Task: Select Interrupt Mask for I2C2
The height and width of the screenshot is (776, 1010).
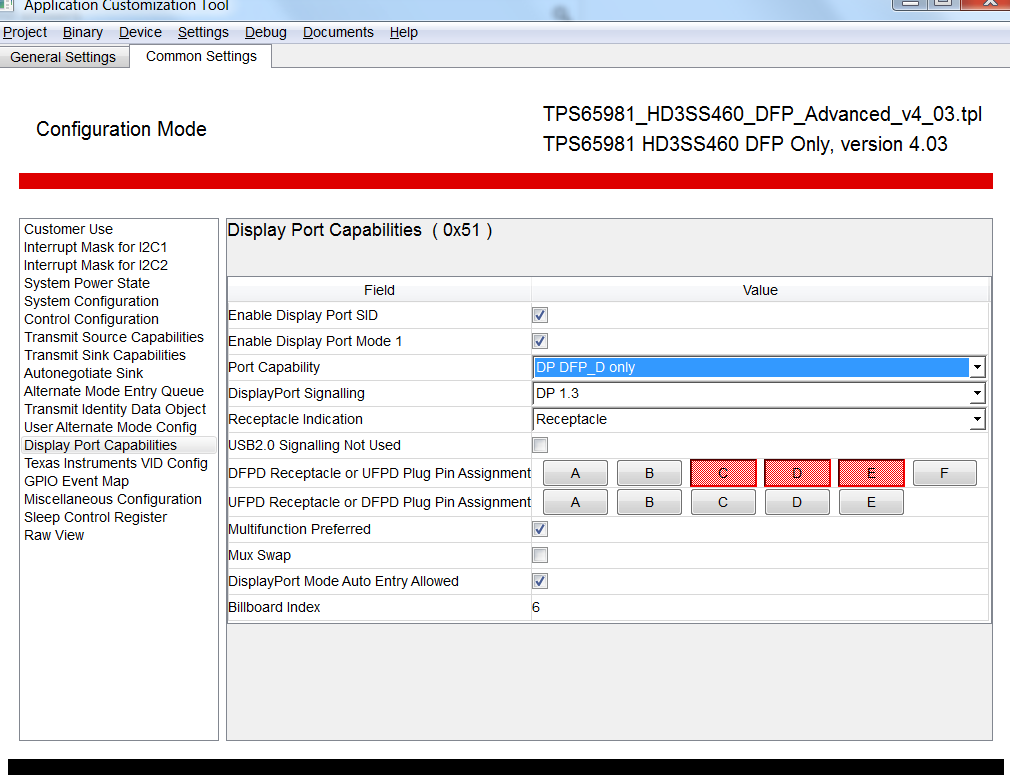Action: [x=95, y=265]
